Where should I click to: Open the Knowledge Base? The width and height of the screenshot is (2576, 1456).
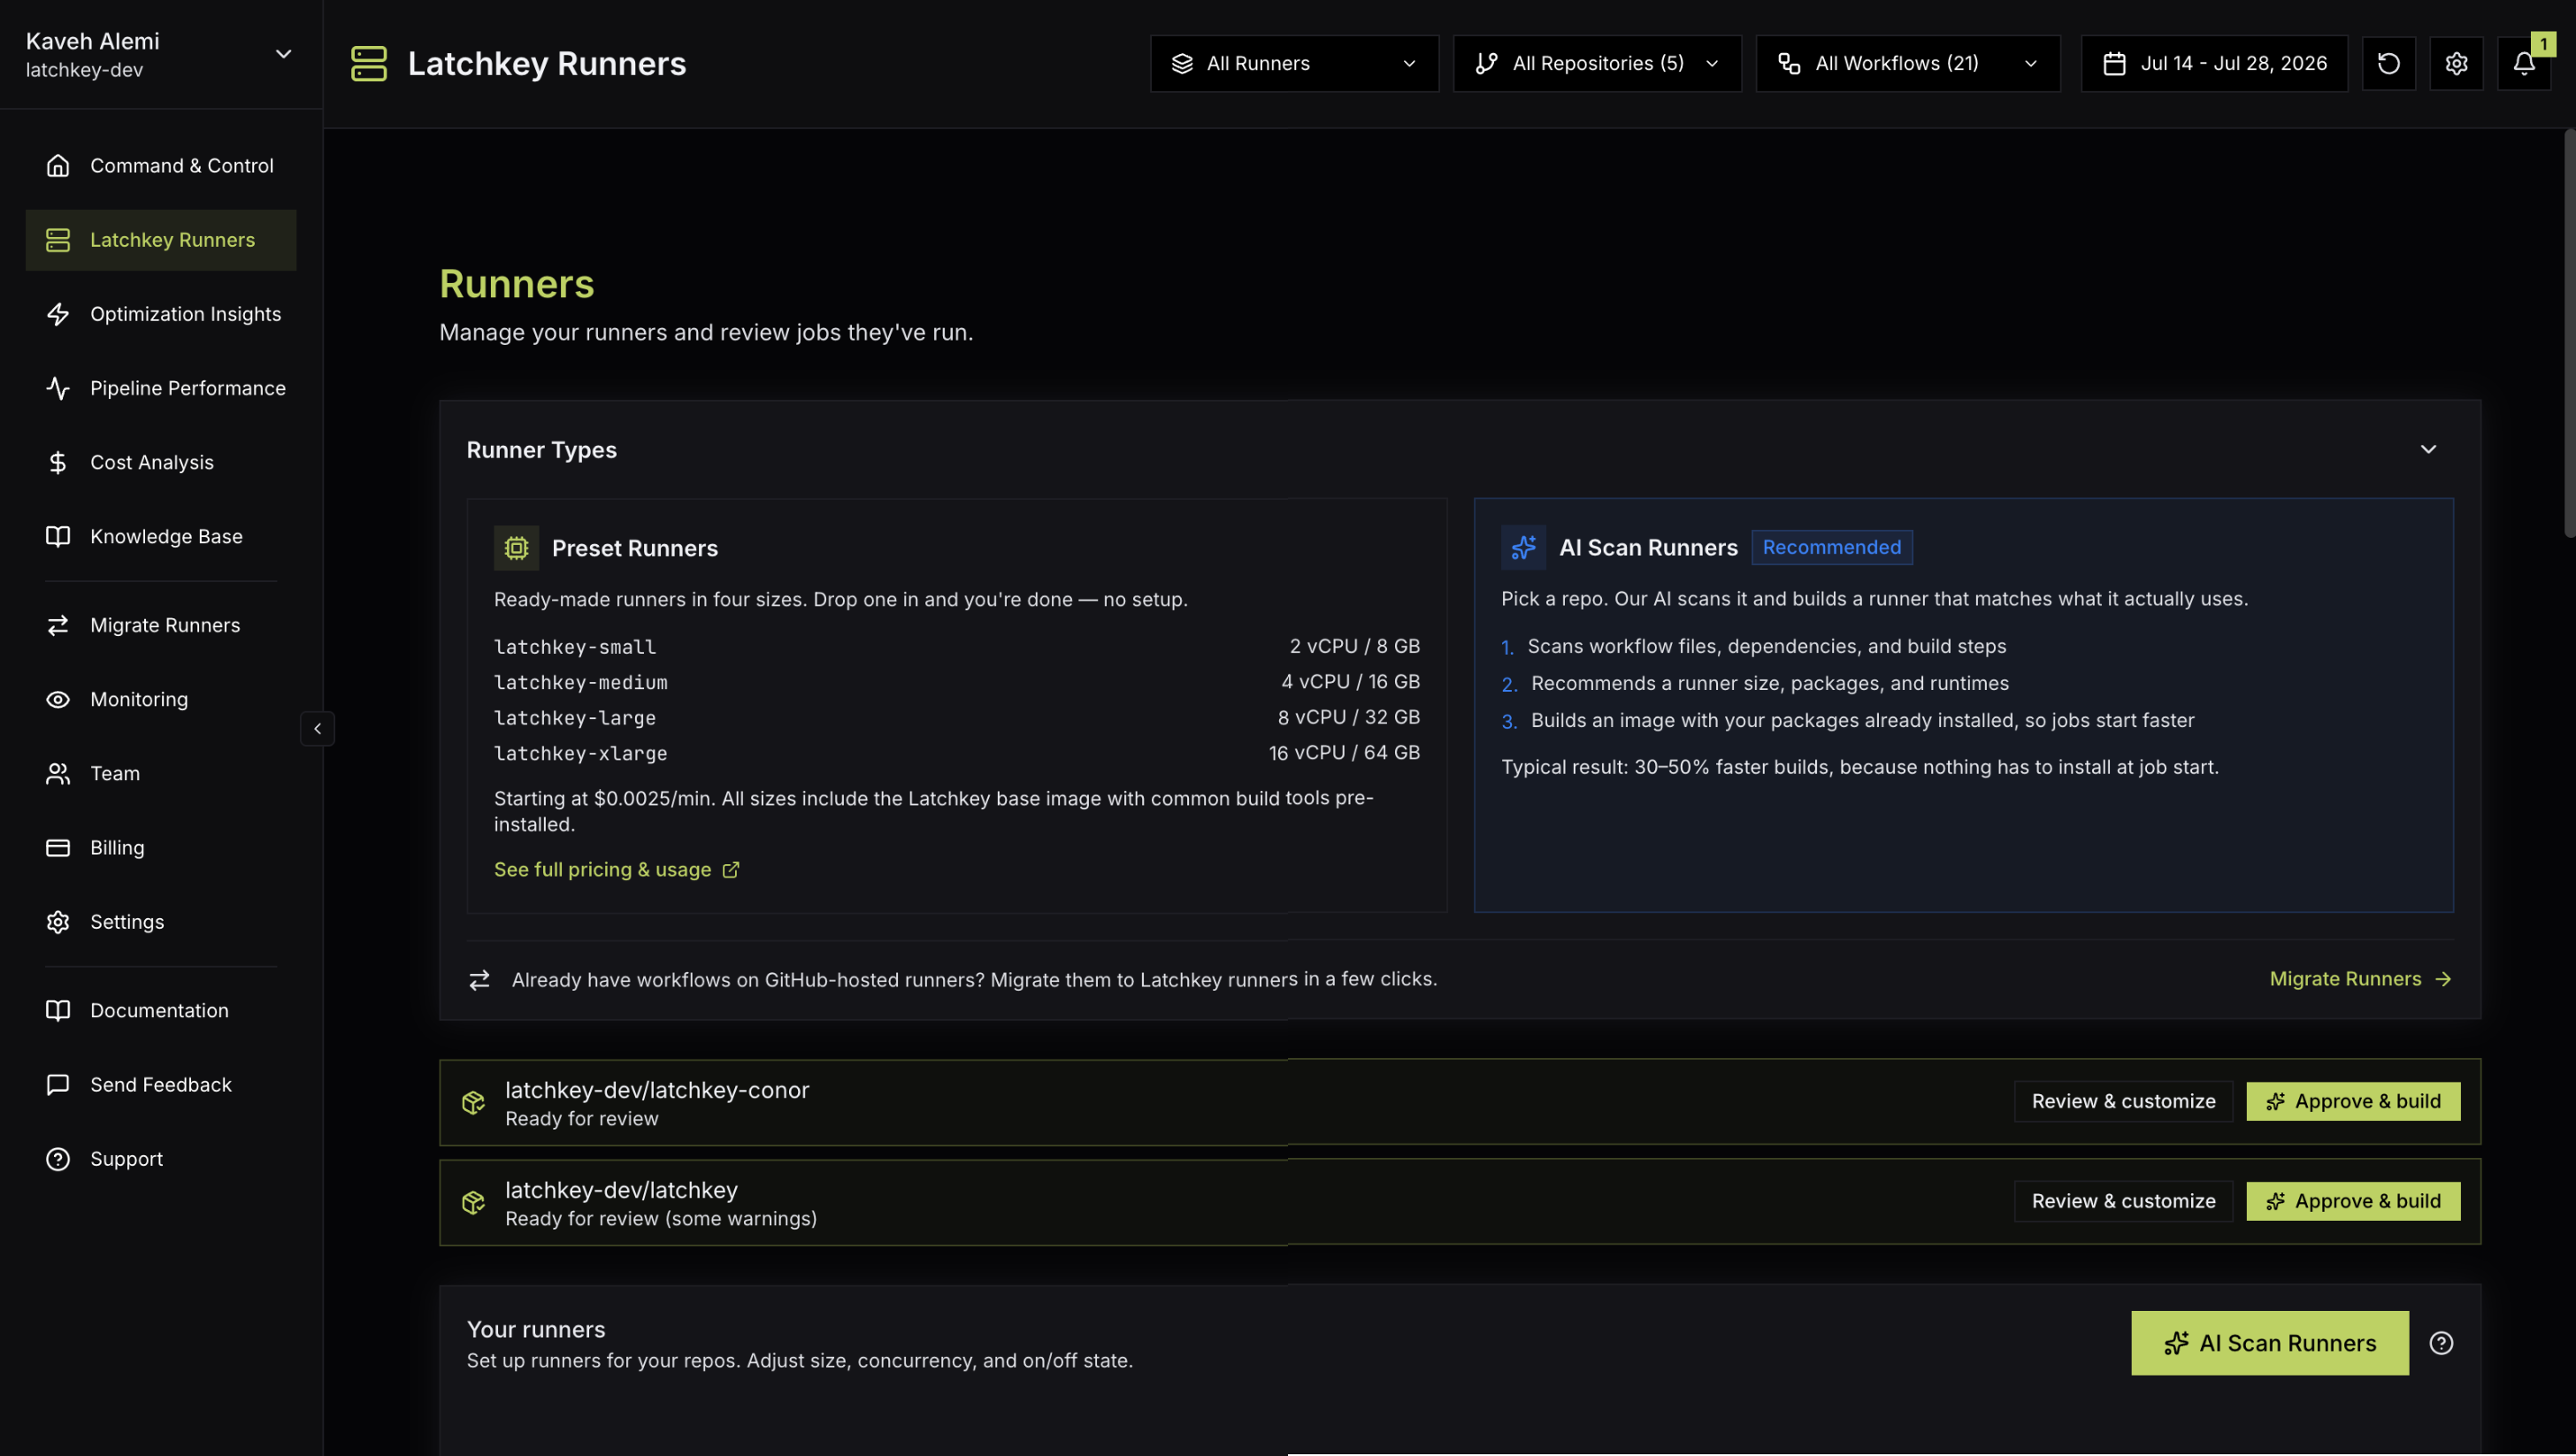(160, 536)
